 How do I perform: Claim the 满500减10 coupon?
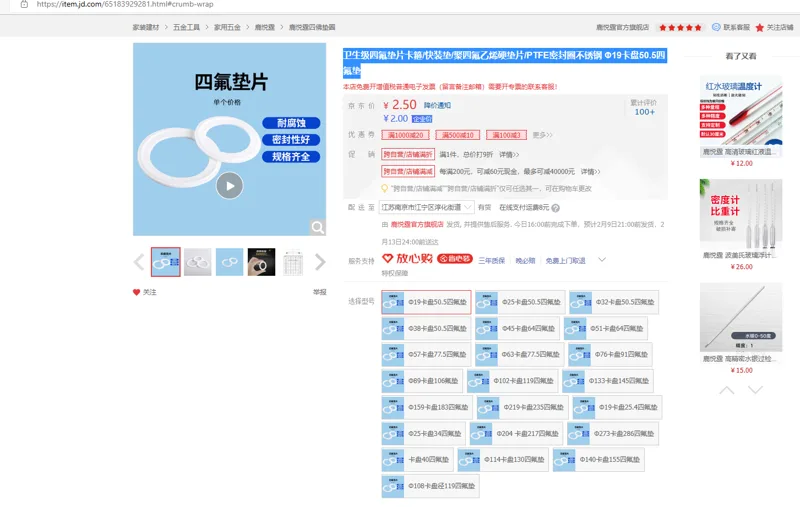pos(458,135)
